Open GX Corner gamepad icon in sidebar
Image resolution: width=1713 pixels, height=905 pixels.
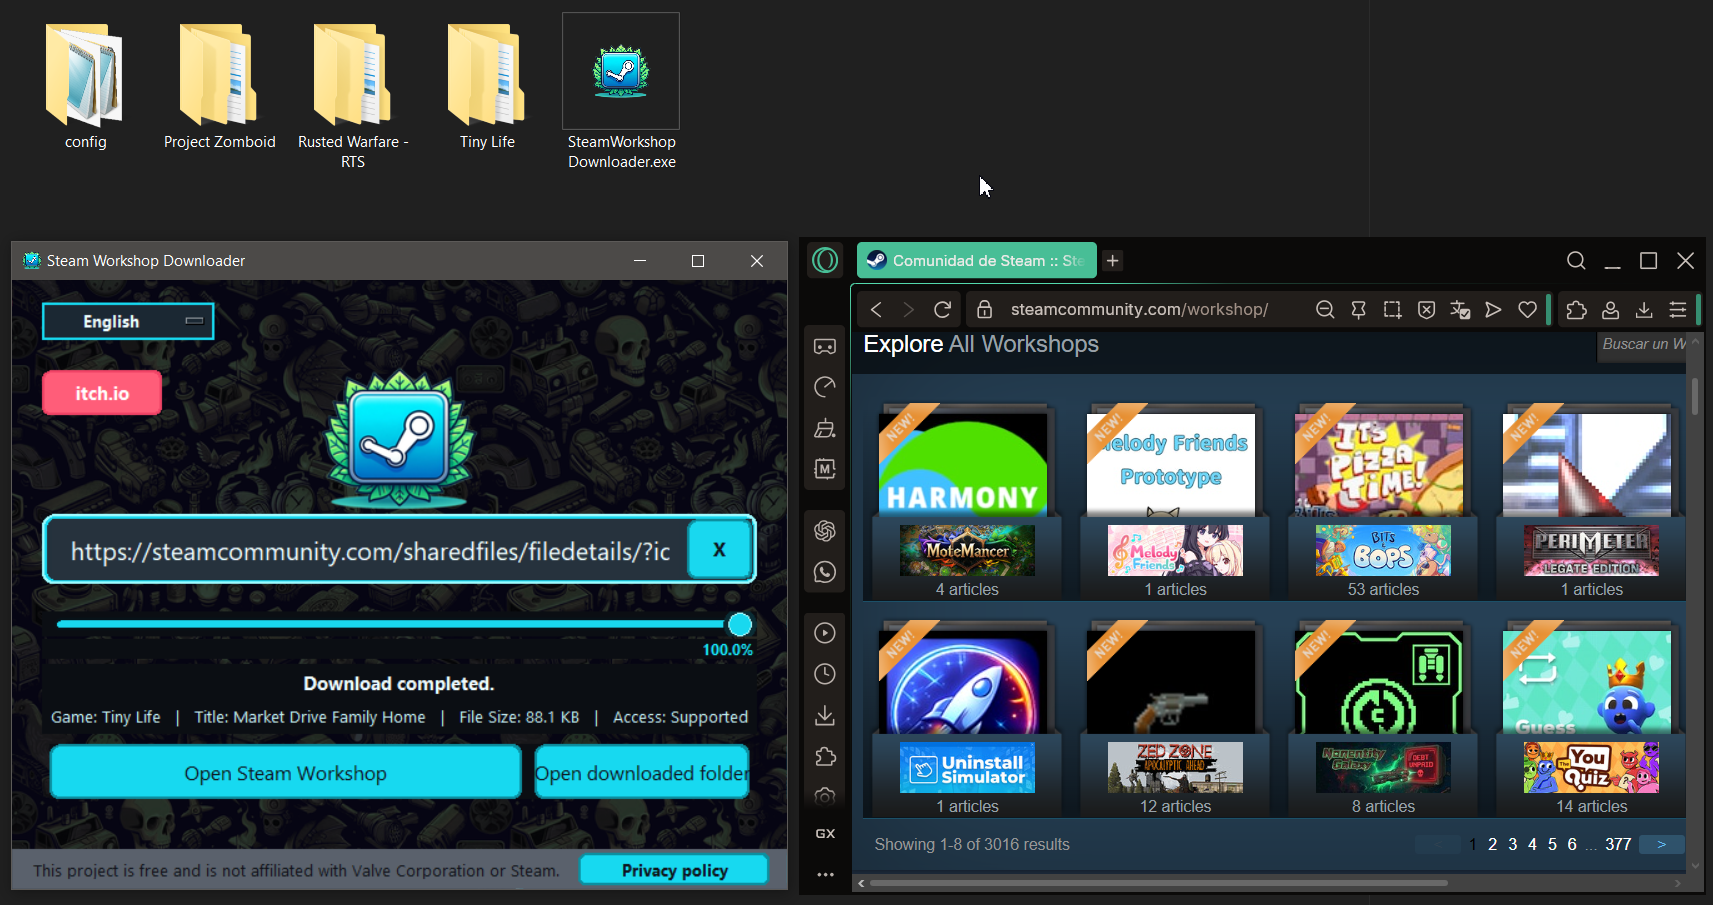825,346
